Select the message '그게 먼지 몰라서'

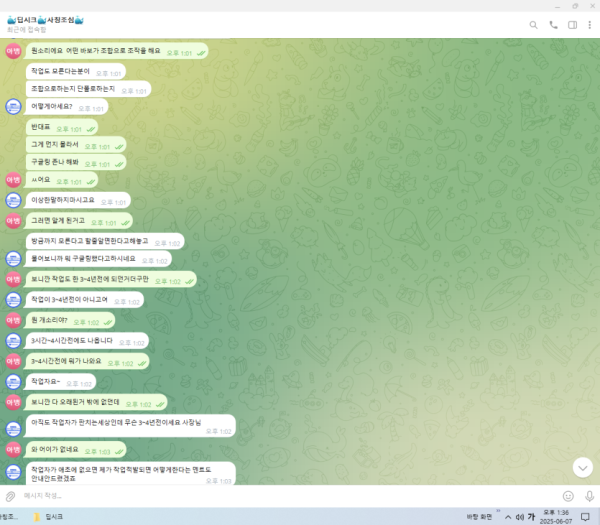click(x=76, y=145)
